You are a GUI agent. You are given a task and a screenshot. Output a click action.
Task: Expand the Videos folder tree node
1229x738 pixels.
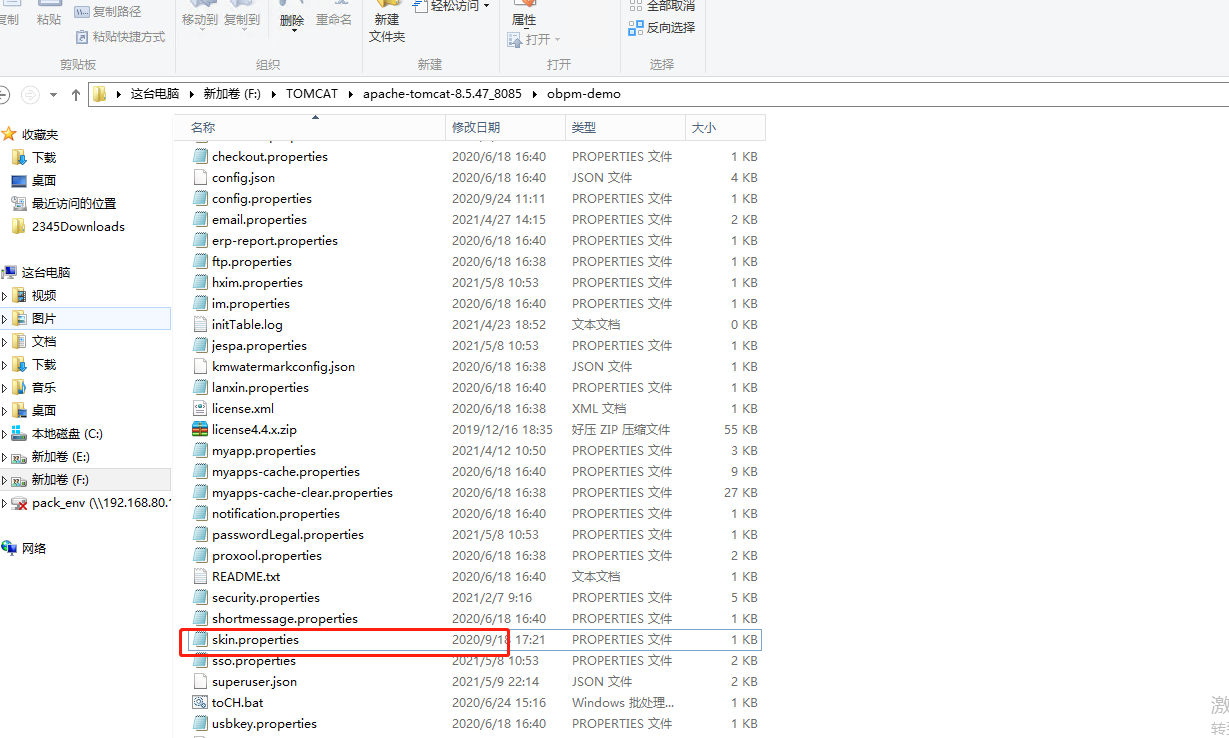coord(4,296)
